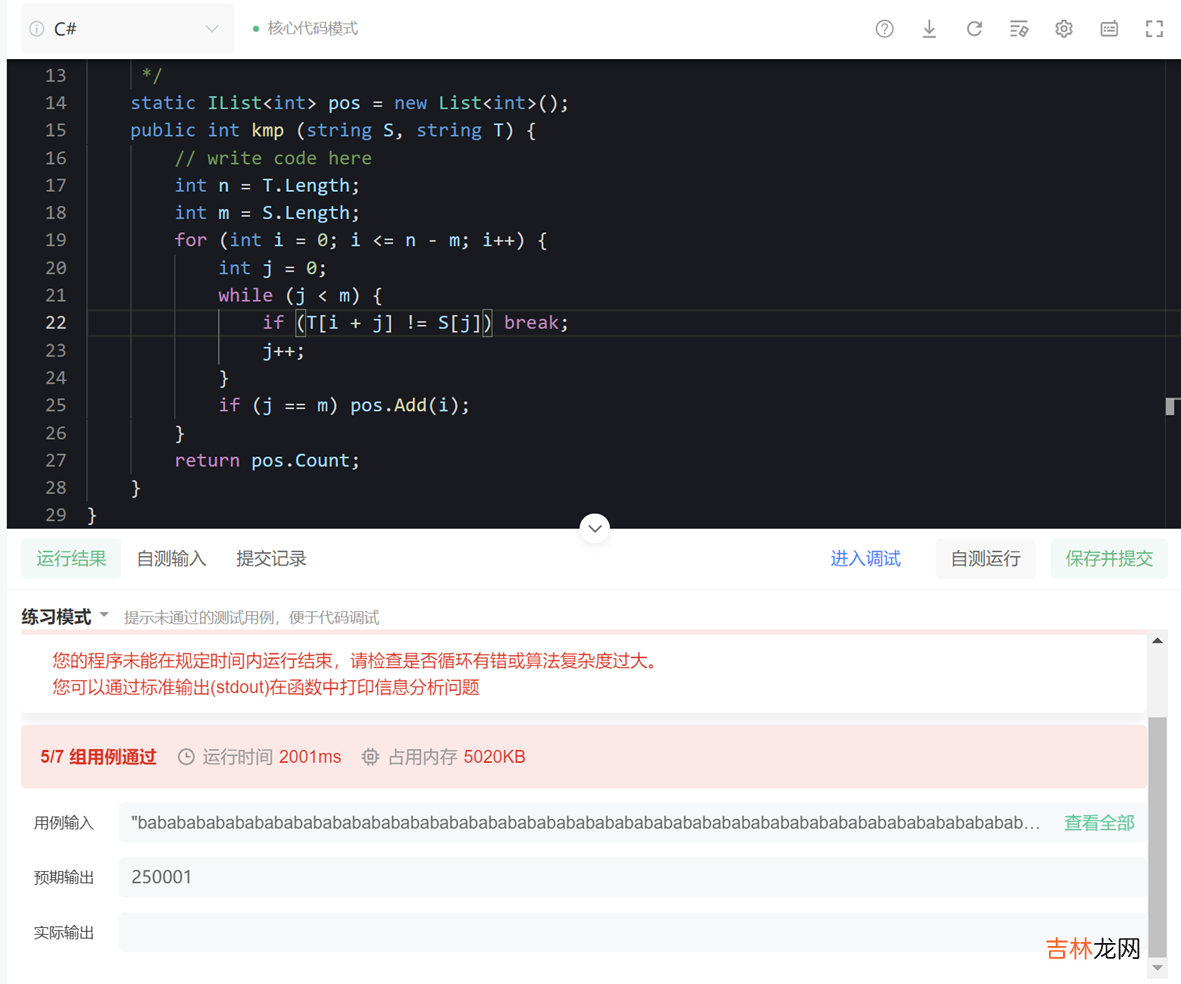Click the 保存并提交 button
Screen dimensions: 1181x984
point(1109,559)
